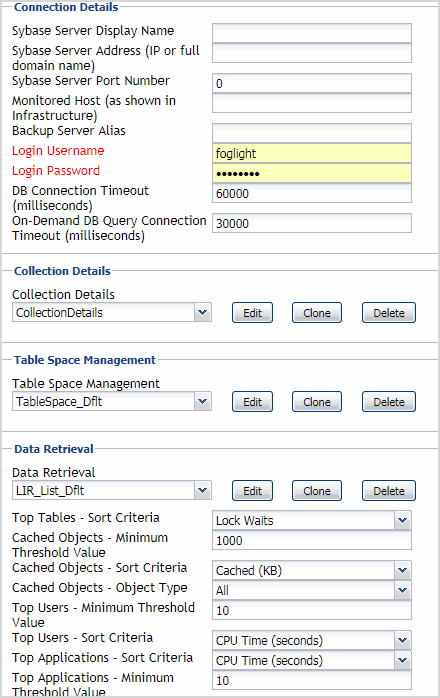Click the Sybase Server Display Name field

312,33
